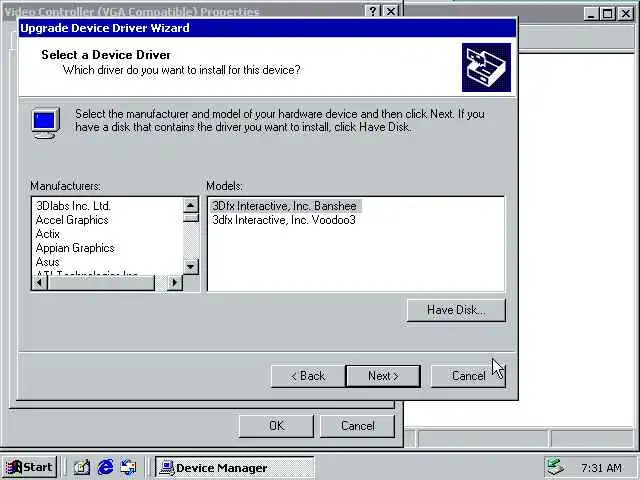Select 3Dlabs Inc. Ltd. in Manufacturers list
Viewport: 640px width, 480px height.
[73, 206]
